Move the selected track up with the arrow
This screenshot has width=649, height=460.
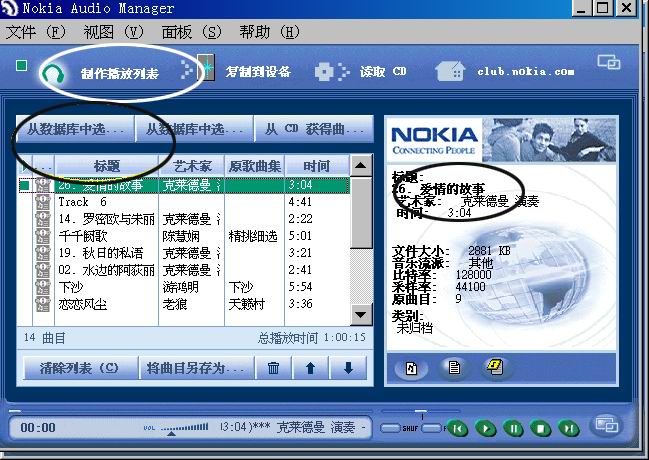pos(310,368)
